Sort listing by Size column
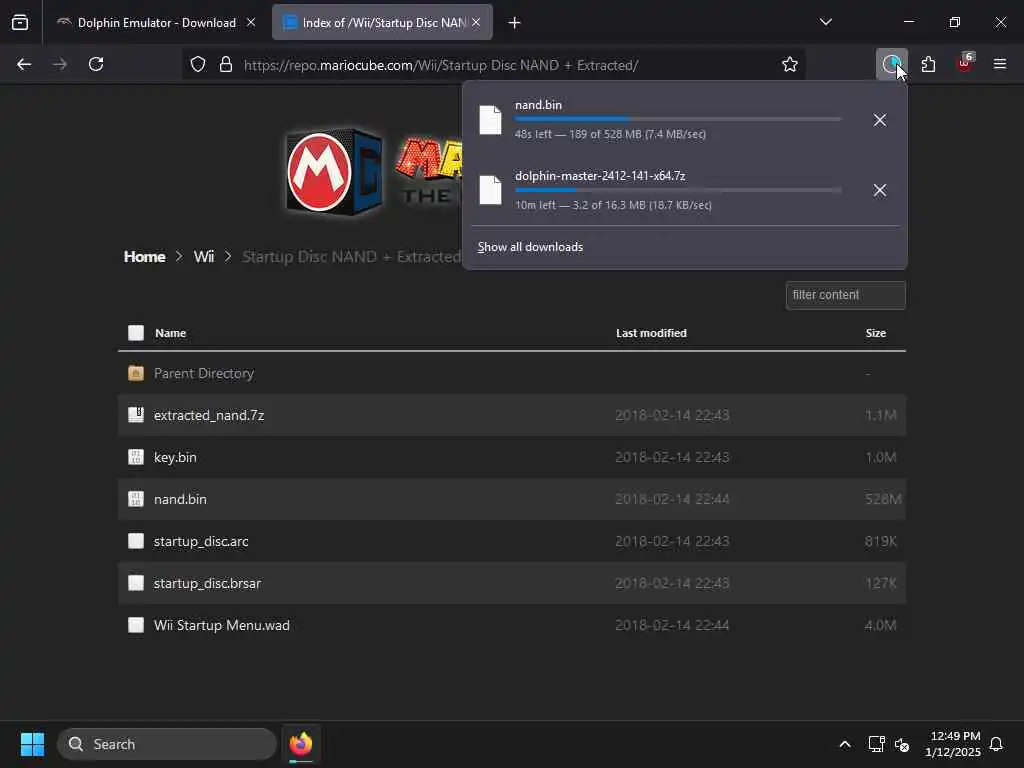The image size is (1024, 768). tap(876, 333)
